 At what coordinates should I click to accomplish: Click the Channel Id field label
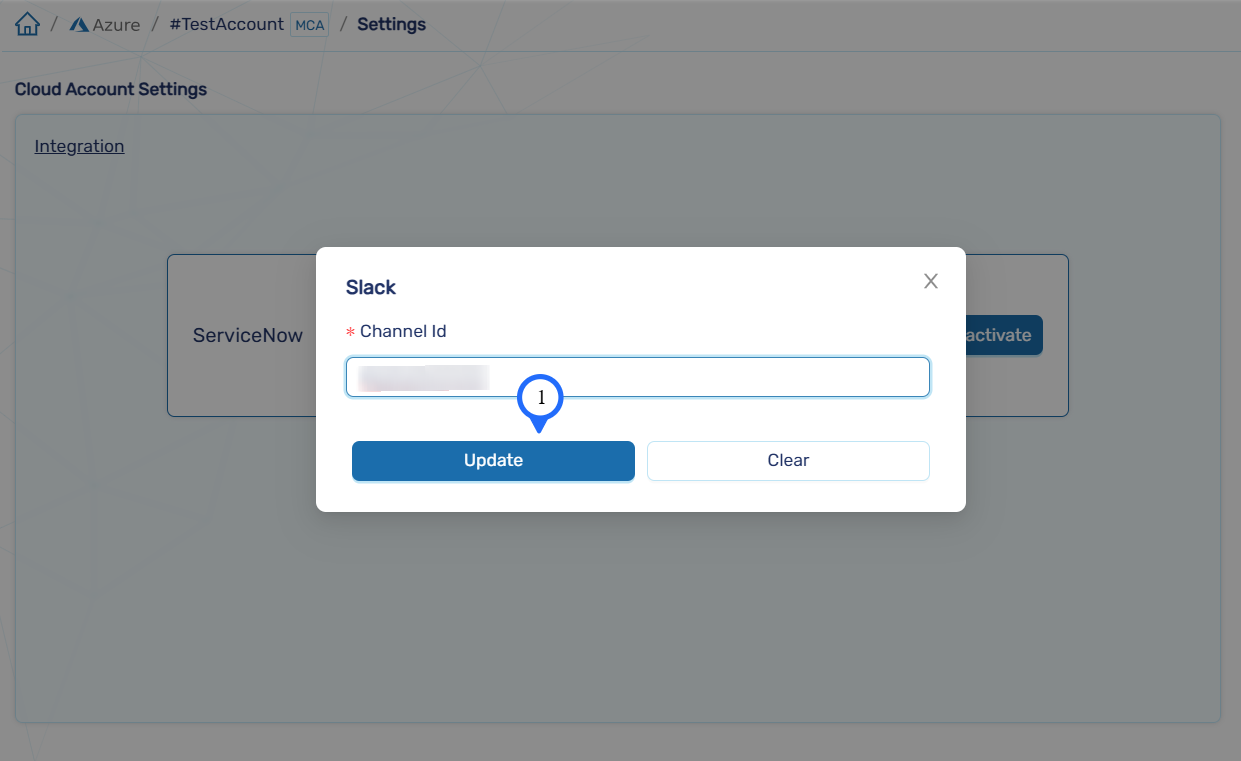(x=403, y=331)
